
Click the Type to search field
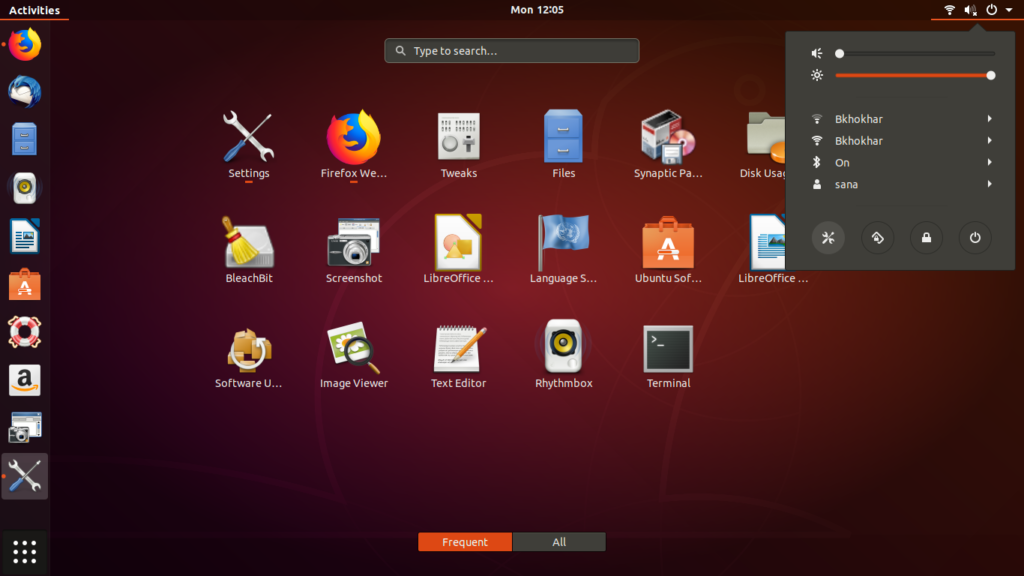click(511, 50)
